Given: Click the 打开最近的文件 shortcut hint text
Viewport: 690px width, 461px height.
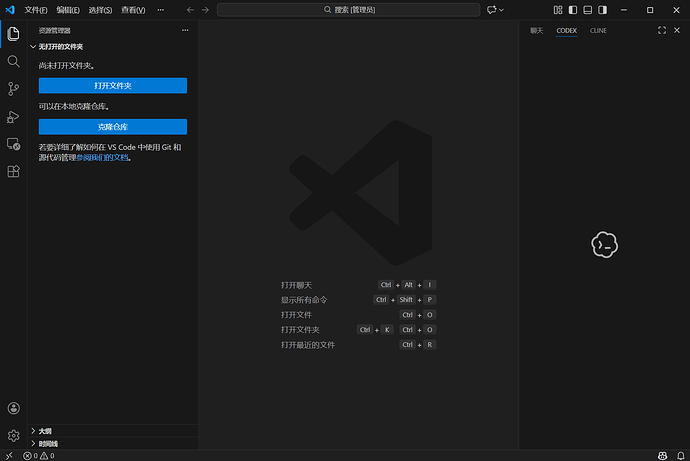Looking at the screenshot, I should point(308,345).
